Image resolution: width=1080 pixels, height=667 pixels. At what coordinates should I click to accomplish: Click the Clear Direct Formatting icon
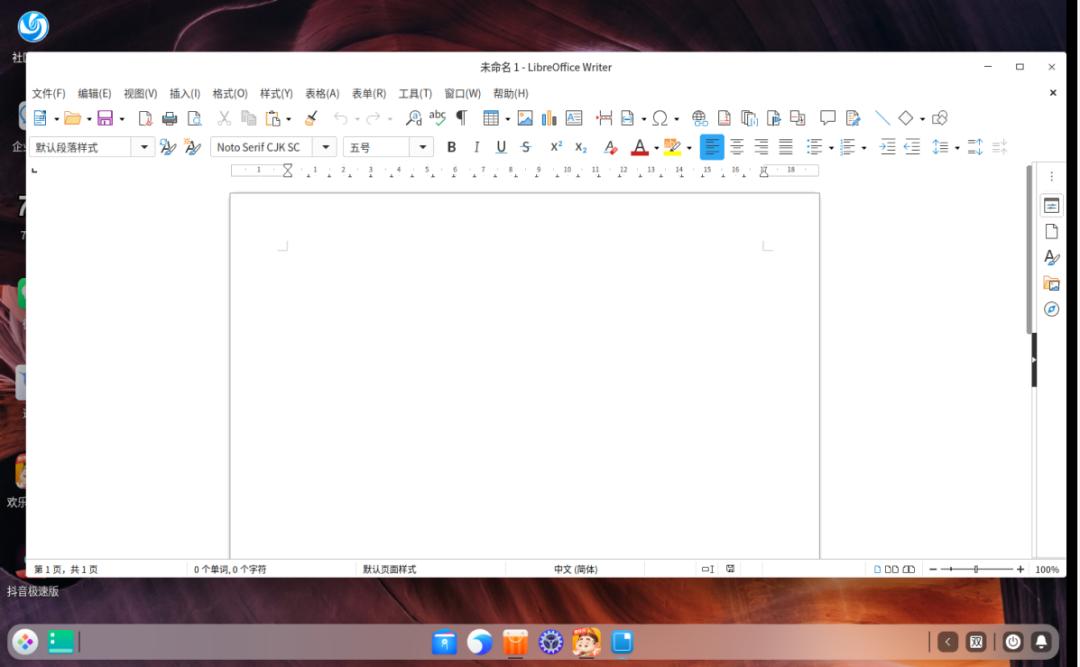click(x=610, y=147)
